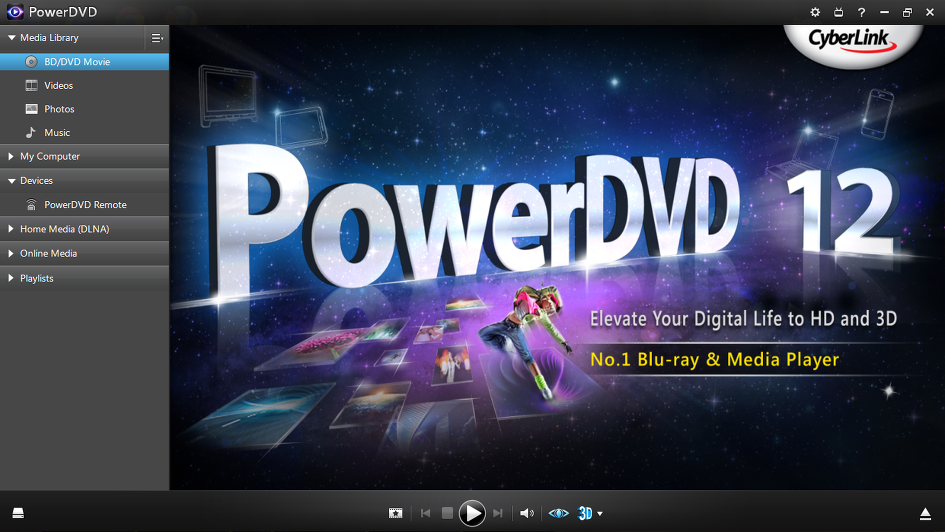Click the disc icon beside BD/DVD Movie
Viewport: 945px width, 532px height.
pyautogui.click(x=31, y=61)
